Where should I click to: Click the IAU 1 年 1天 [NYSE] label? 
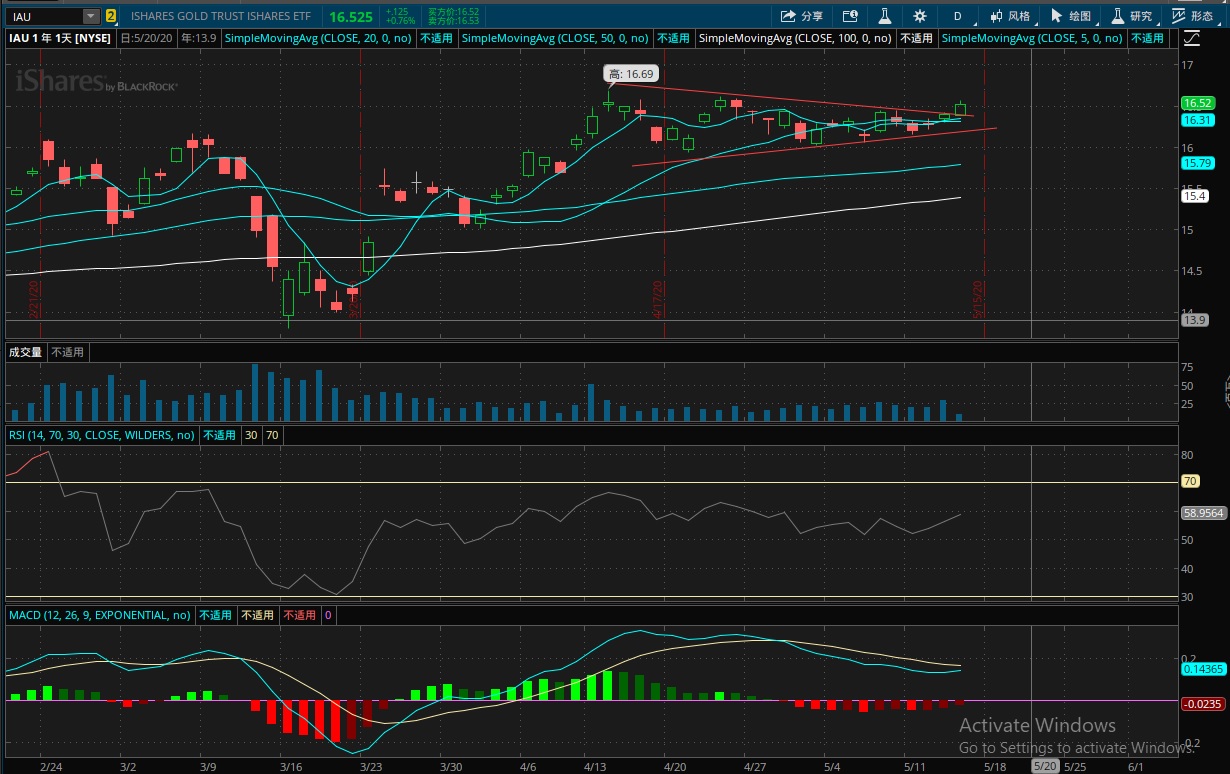(x=60, y=38)
